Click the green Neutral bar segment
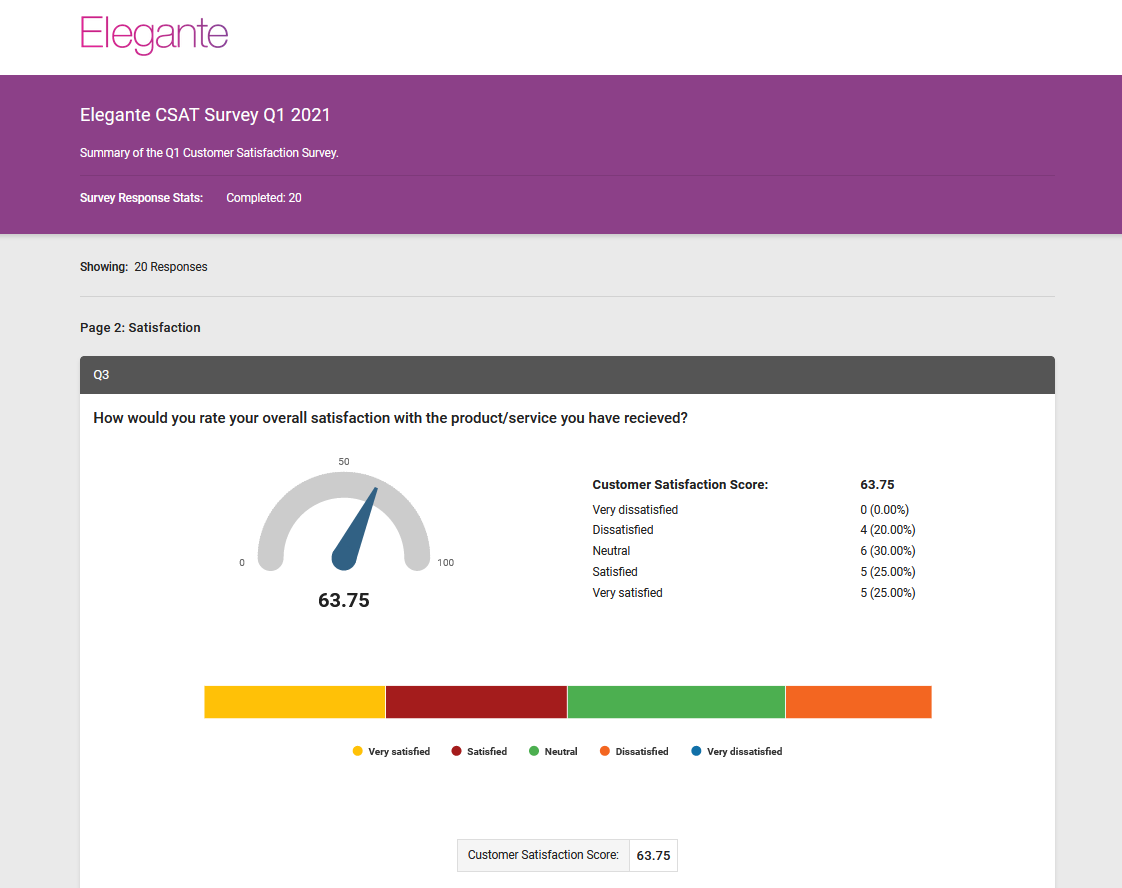The image size is (1122, 888). (676, 702)
